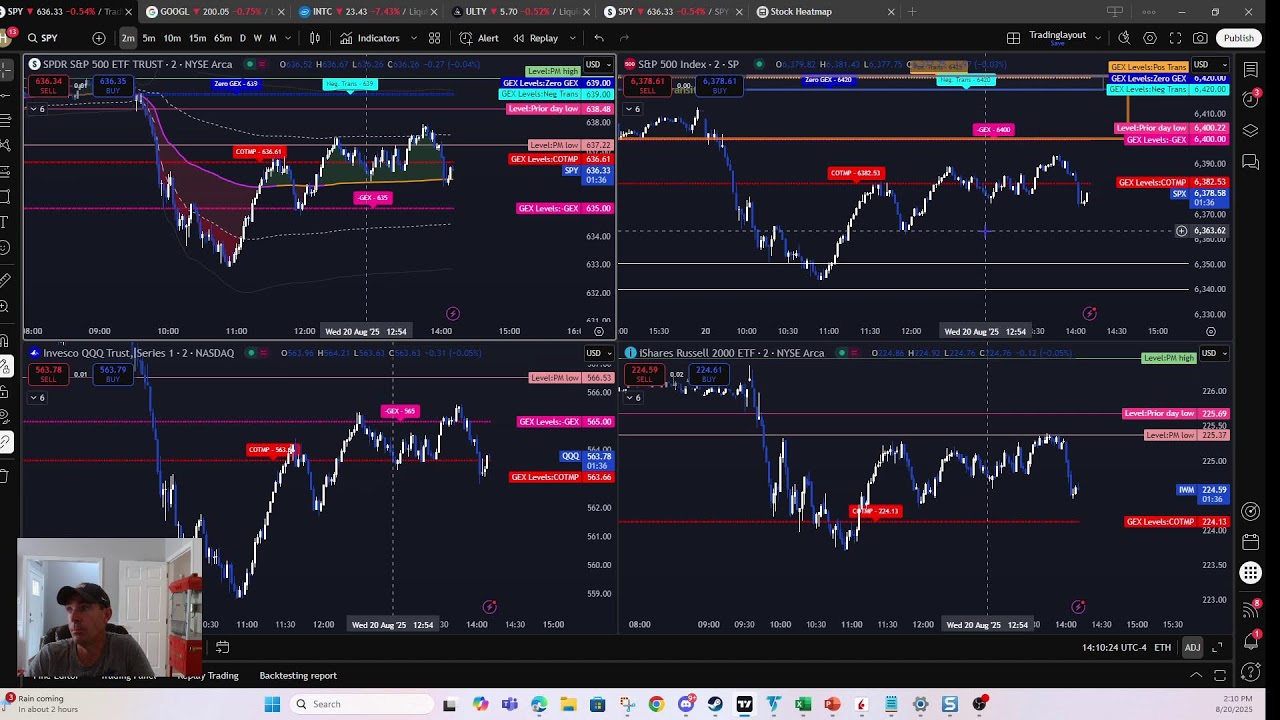Screen dimensions: 1280x720
Task: Switch to the 15m timeframe
Action: (198, 38)
